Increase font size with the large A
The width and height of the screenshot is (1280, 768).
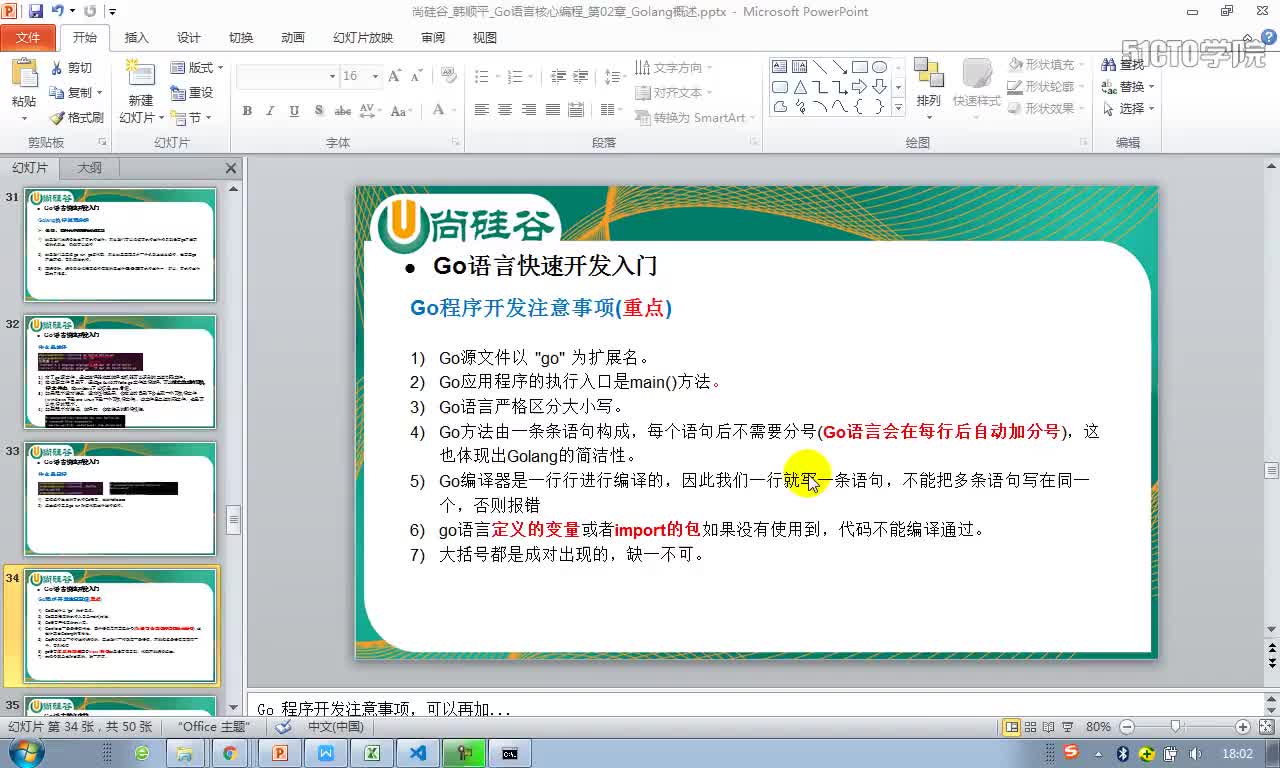coord(394,76)
